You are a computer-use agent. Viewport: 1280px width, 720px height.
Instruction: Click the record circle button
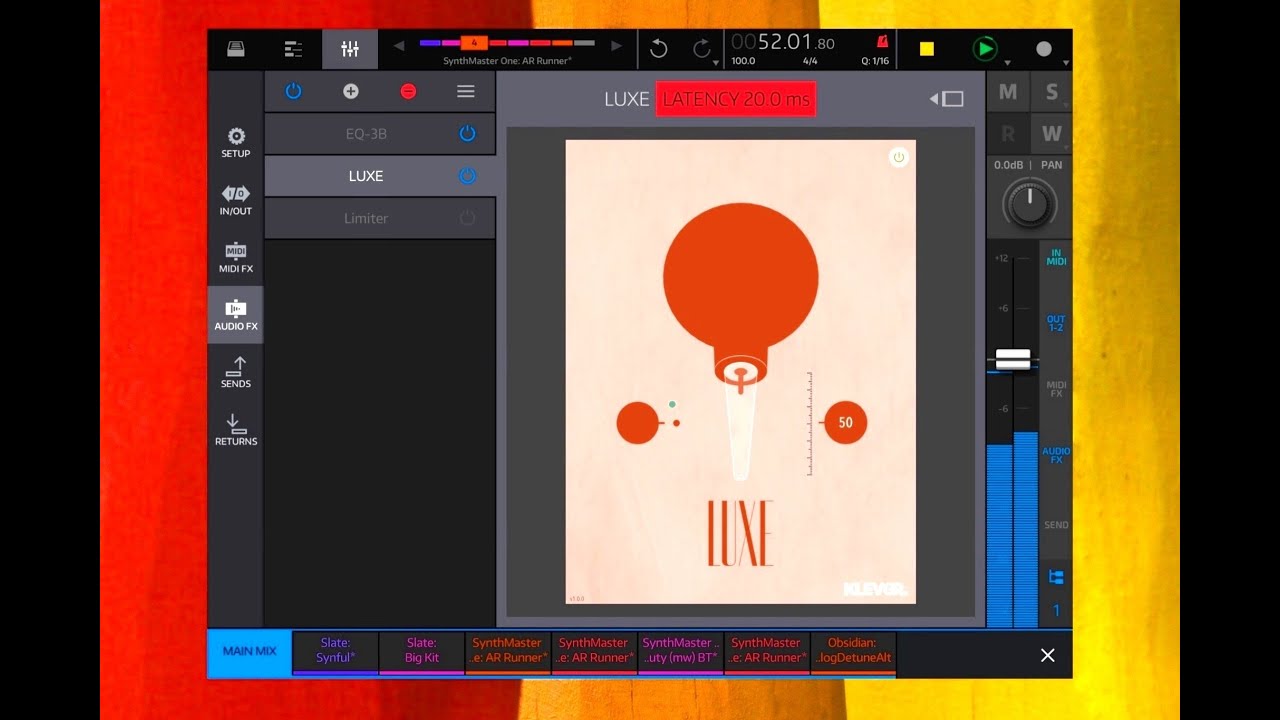pyautogui.click(x=1044, y=49)
